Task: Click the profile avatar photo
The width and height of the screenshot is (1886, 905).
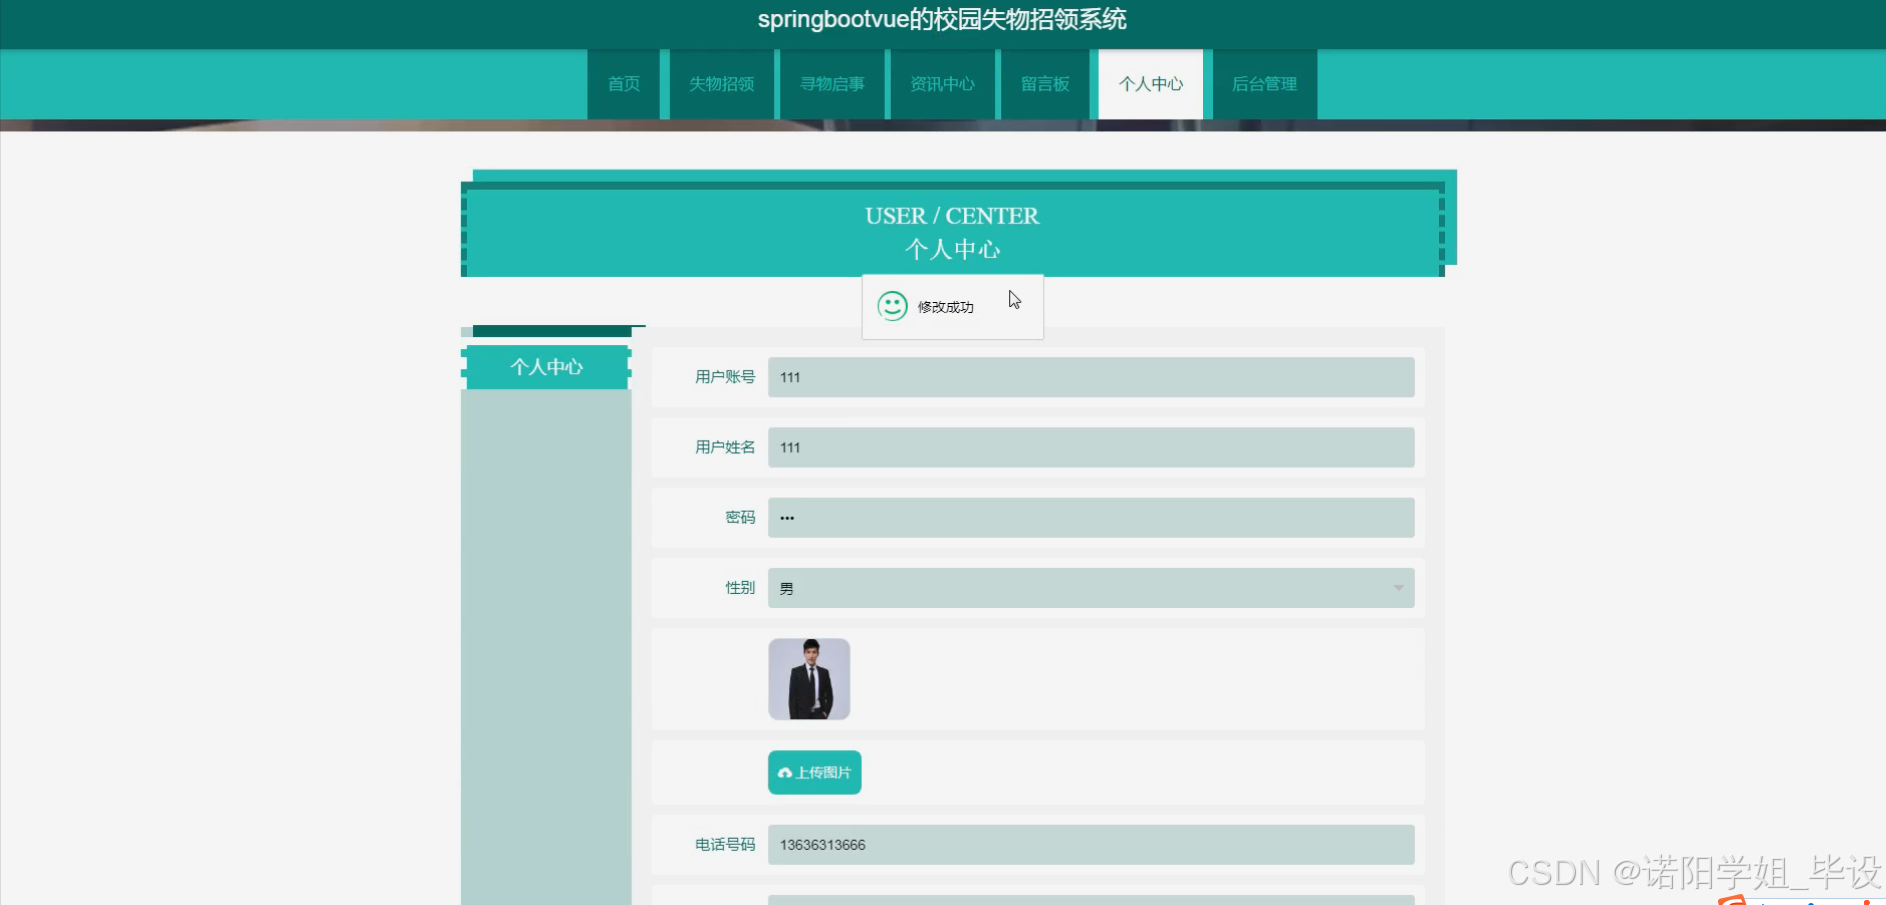Action: click(809, 678)
